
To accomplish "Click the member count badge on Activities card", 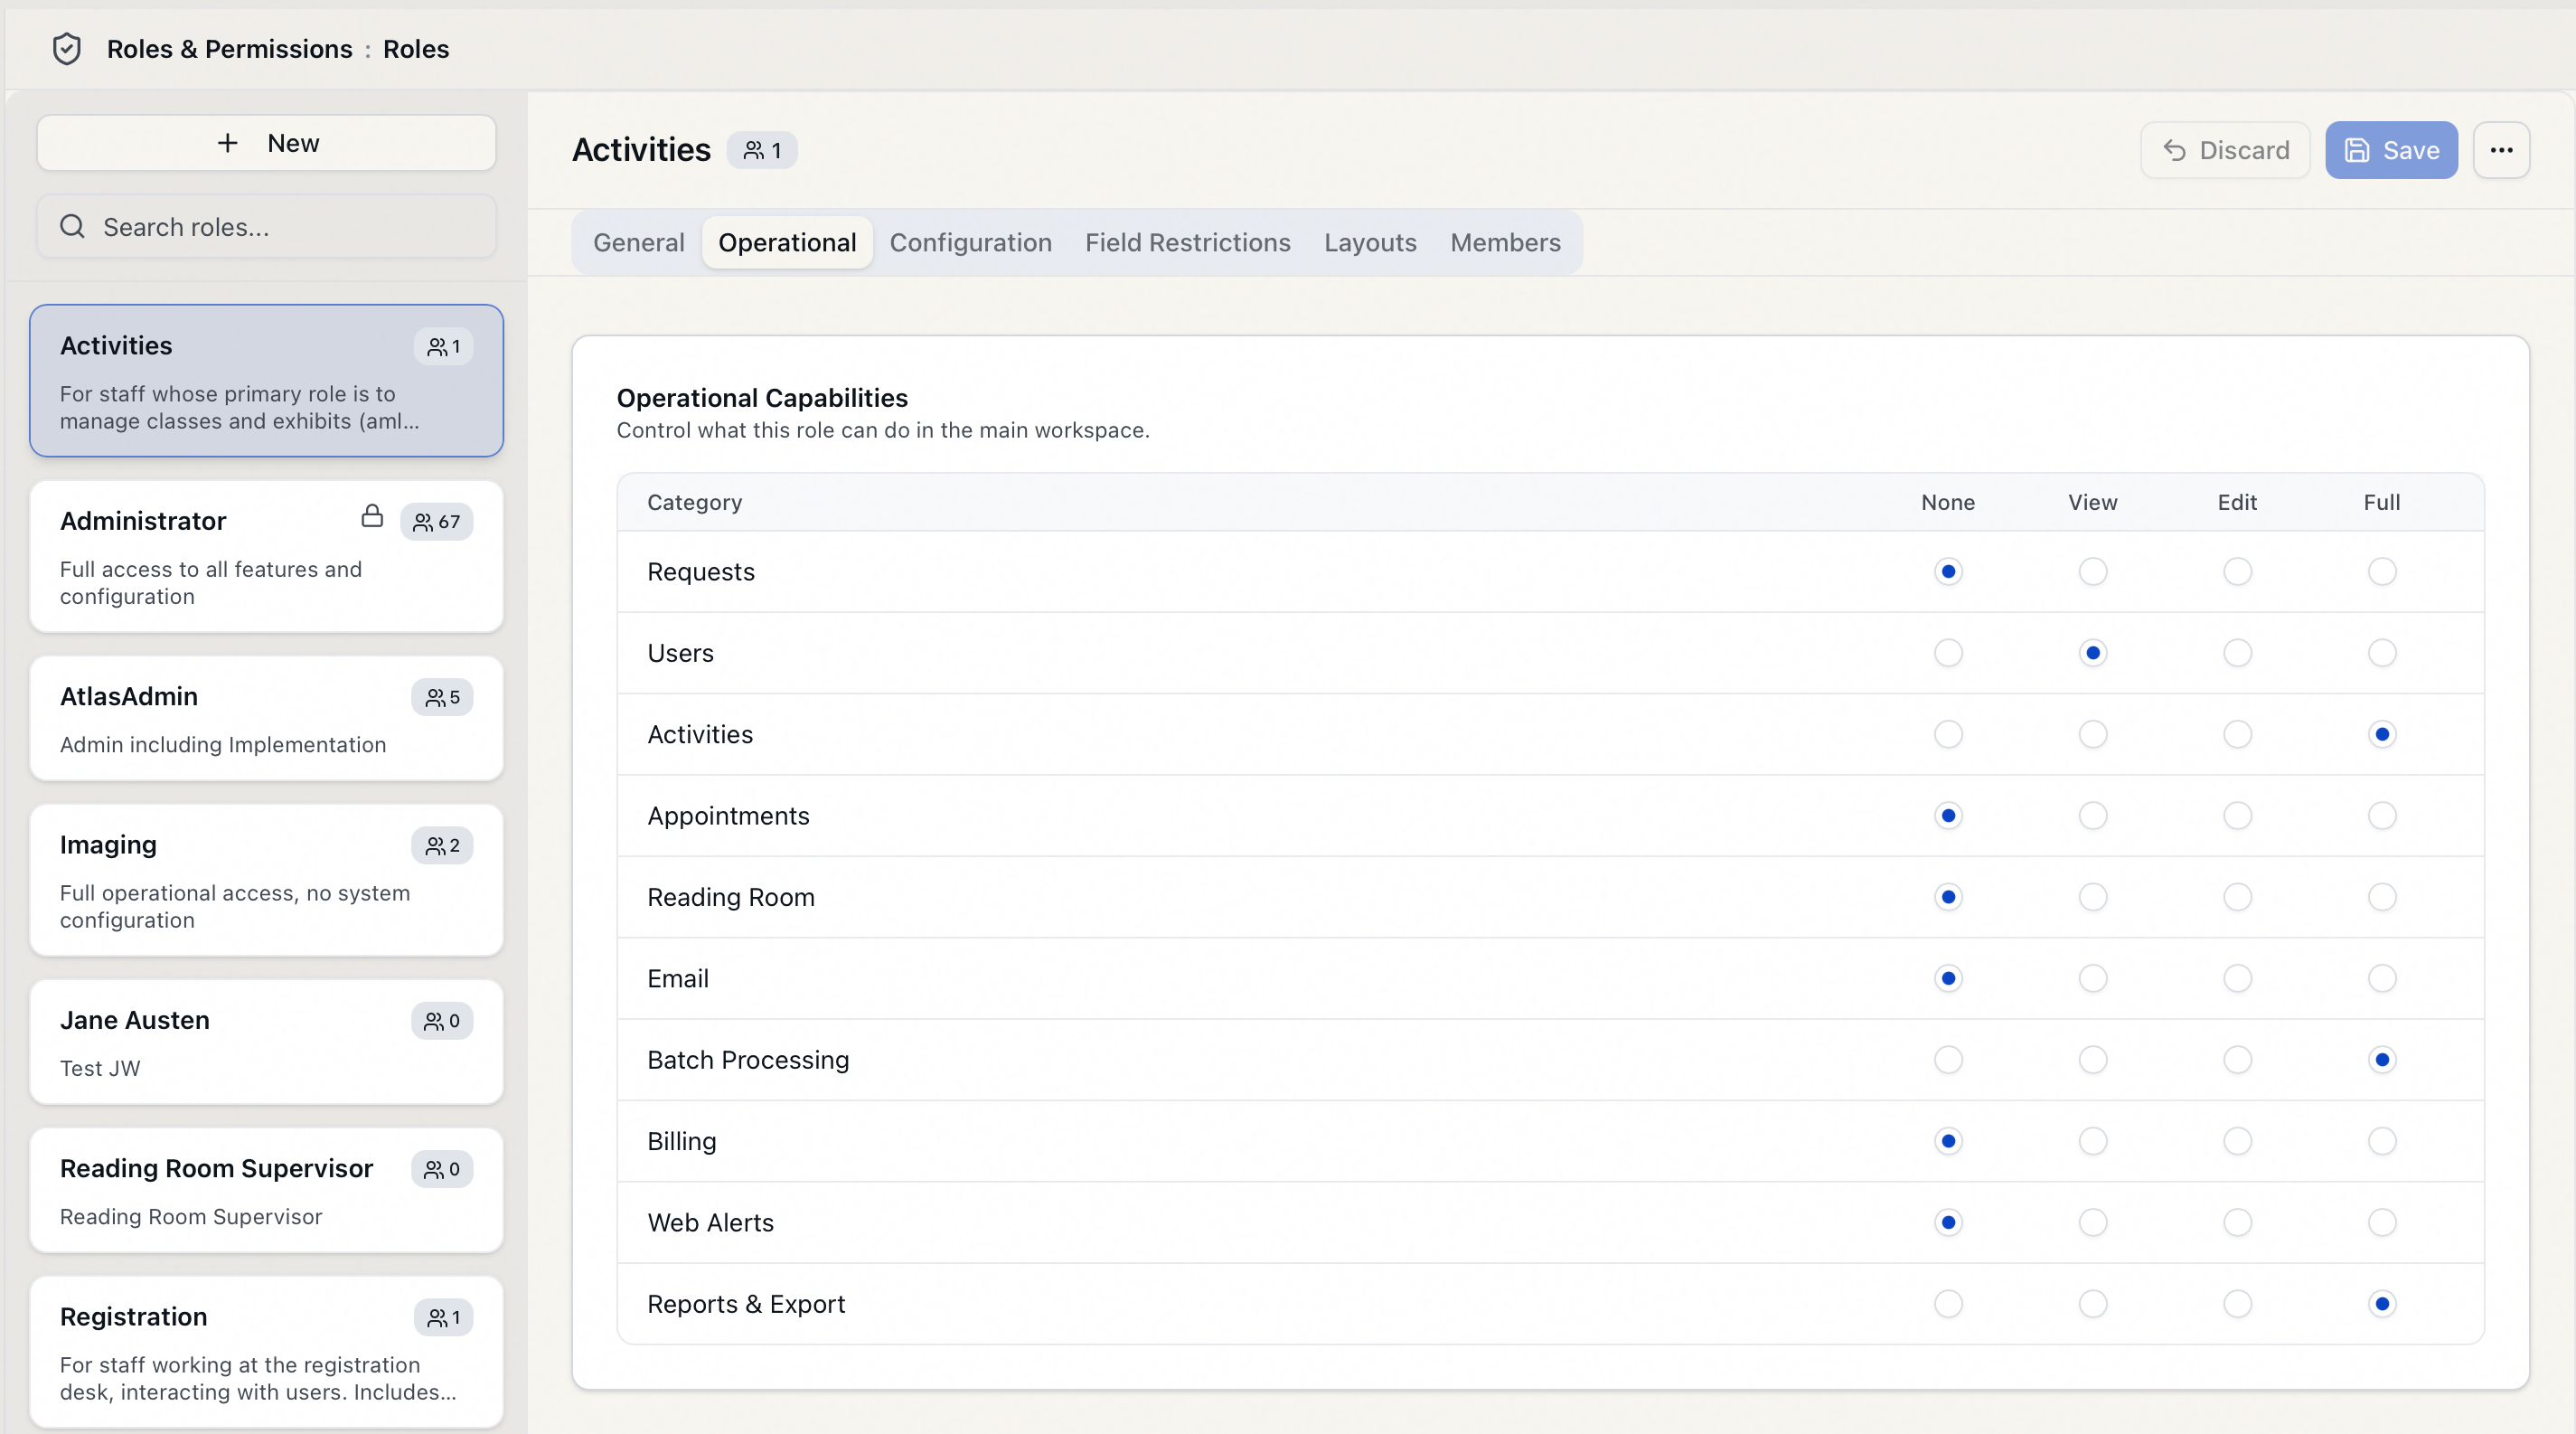I will [443, 347].
